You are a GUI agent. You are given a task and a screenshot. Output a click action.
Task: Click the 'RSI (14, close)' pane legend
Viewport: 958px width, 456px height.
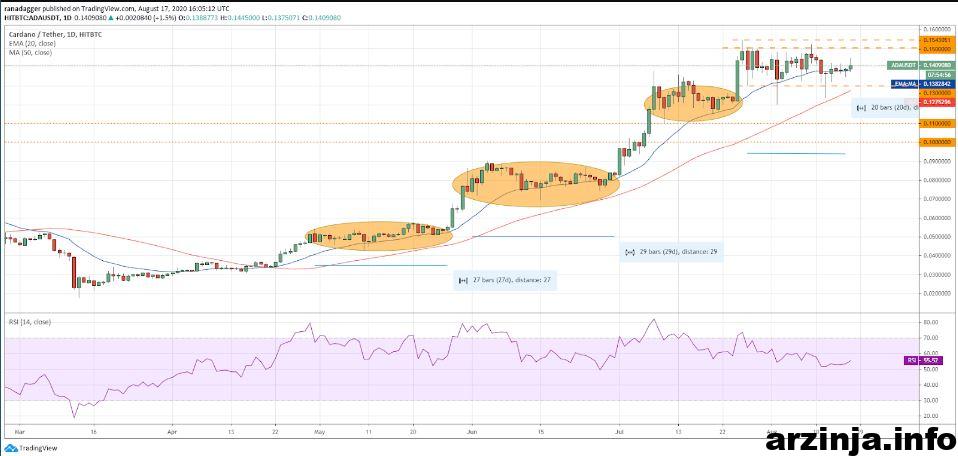30,322
